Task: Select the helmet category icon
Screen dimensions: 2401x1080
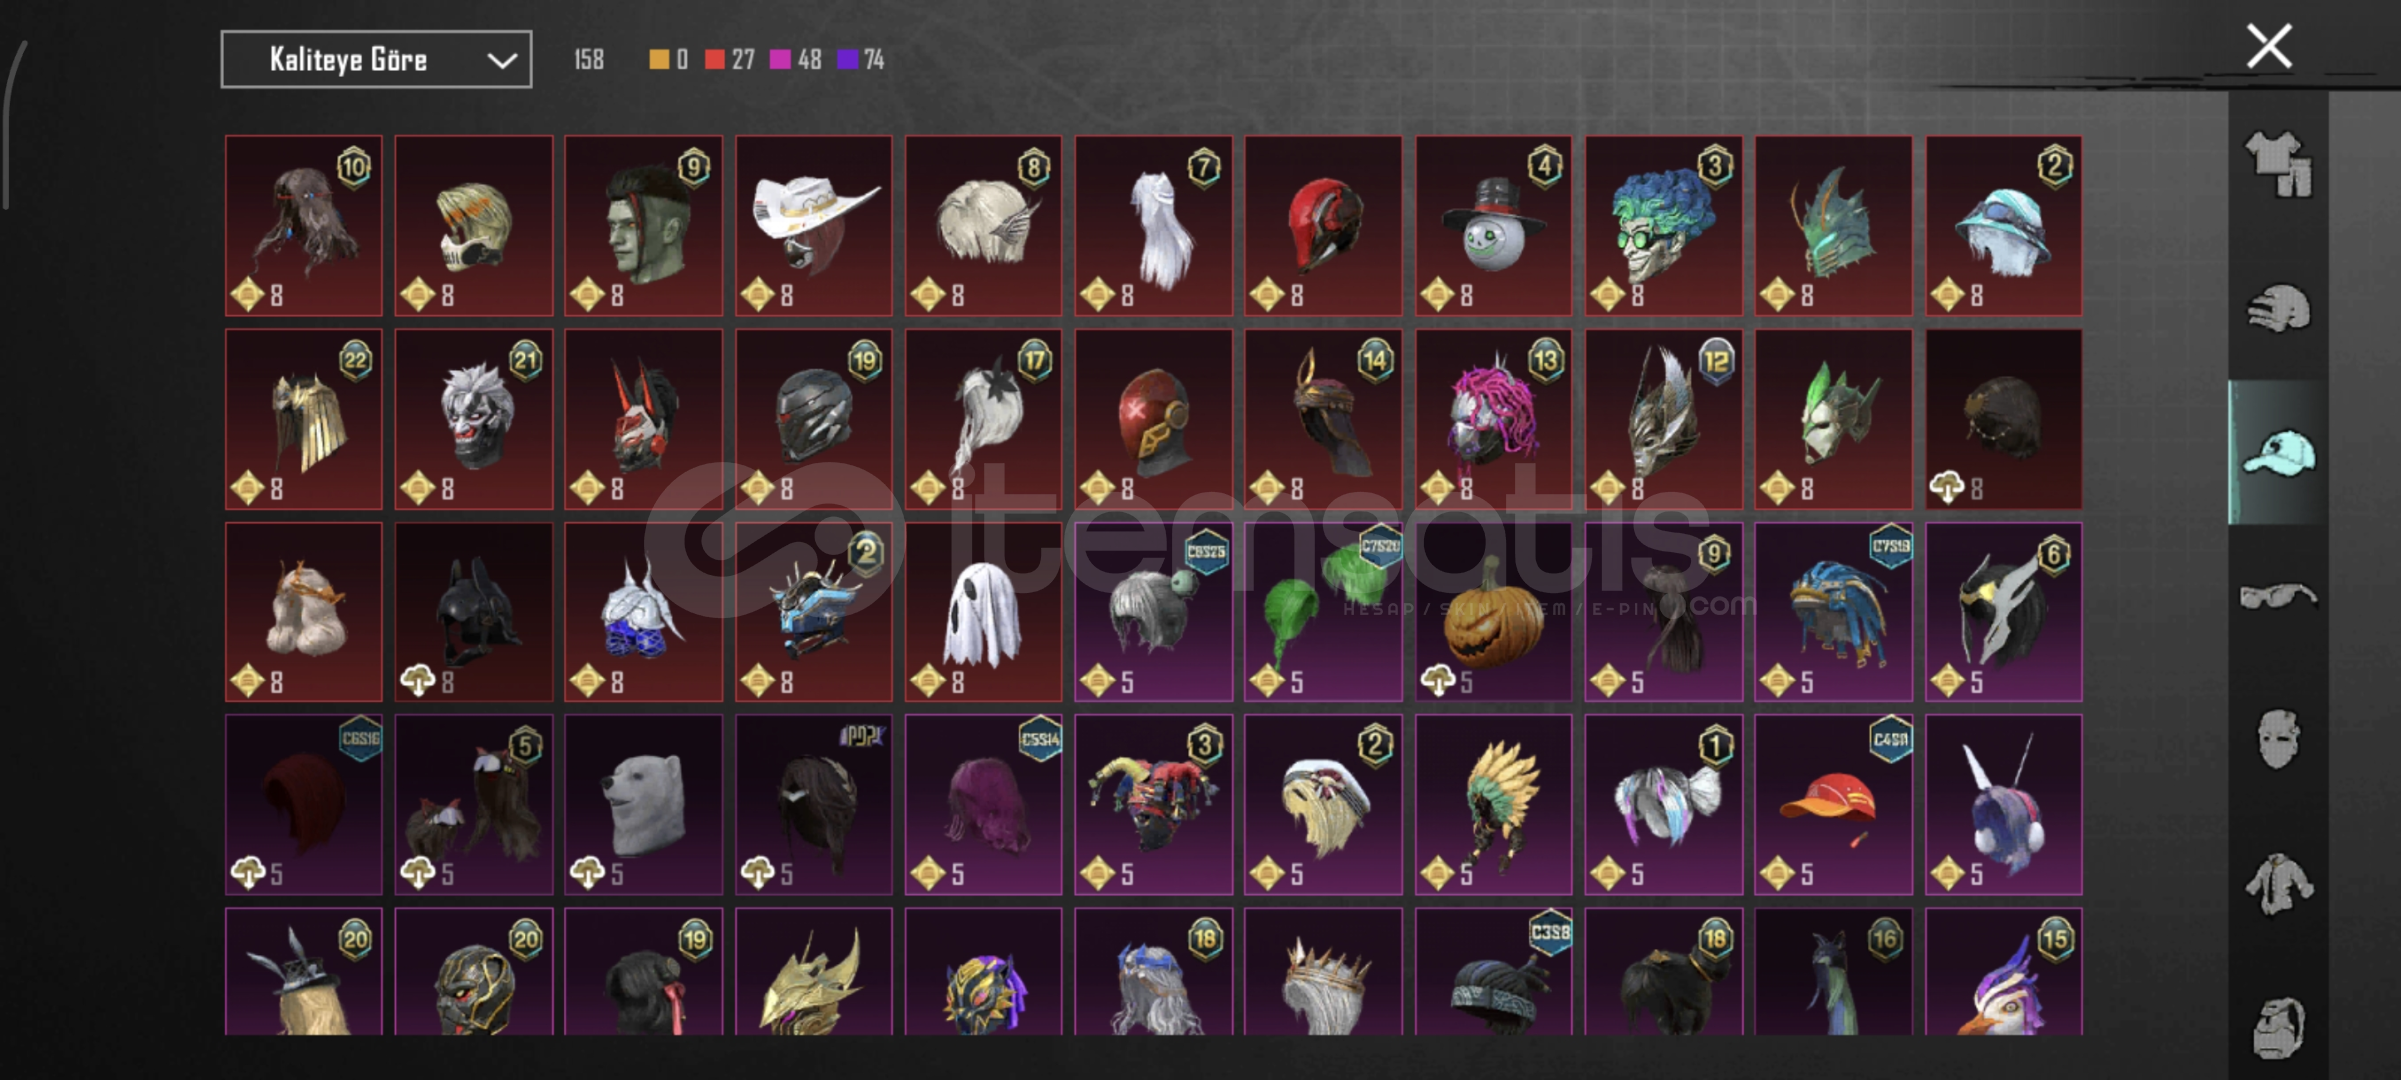Action: pyautogui.click(x=2279, y=308)
